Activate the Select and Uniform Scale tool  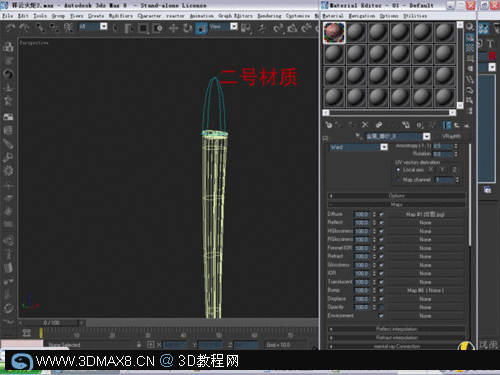coord(201,28)
